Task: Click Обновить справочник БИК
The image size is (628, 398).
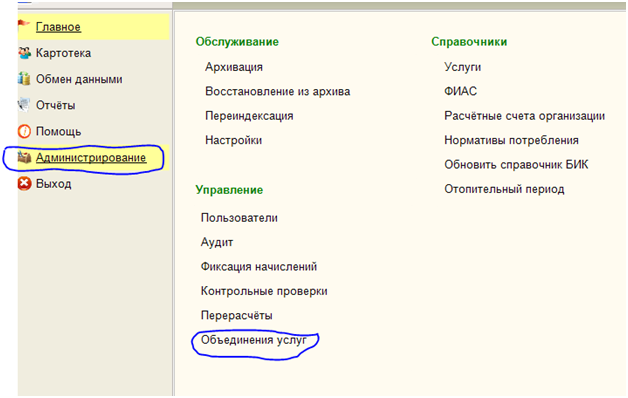Action: click(x=516, y=165)
